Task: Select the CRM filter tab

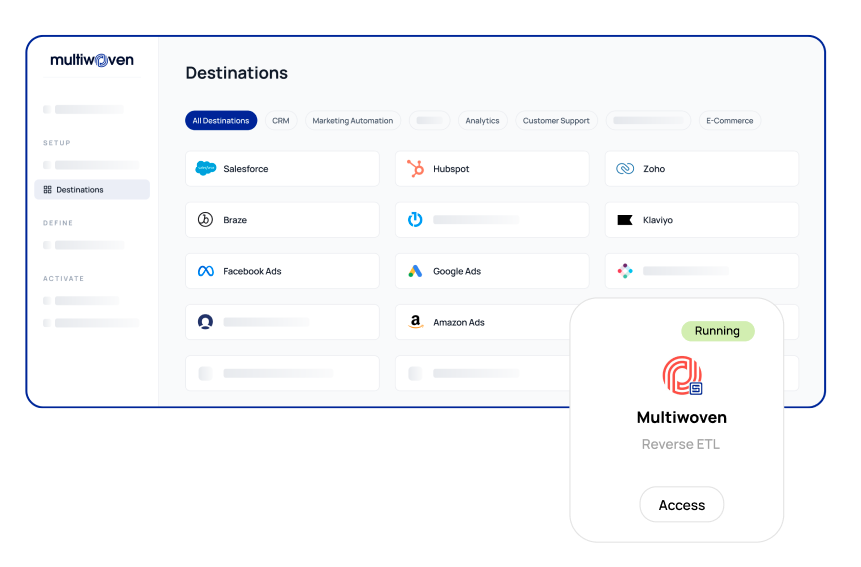Action: tap(281, 120)
